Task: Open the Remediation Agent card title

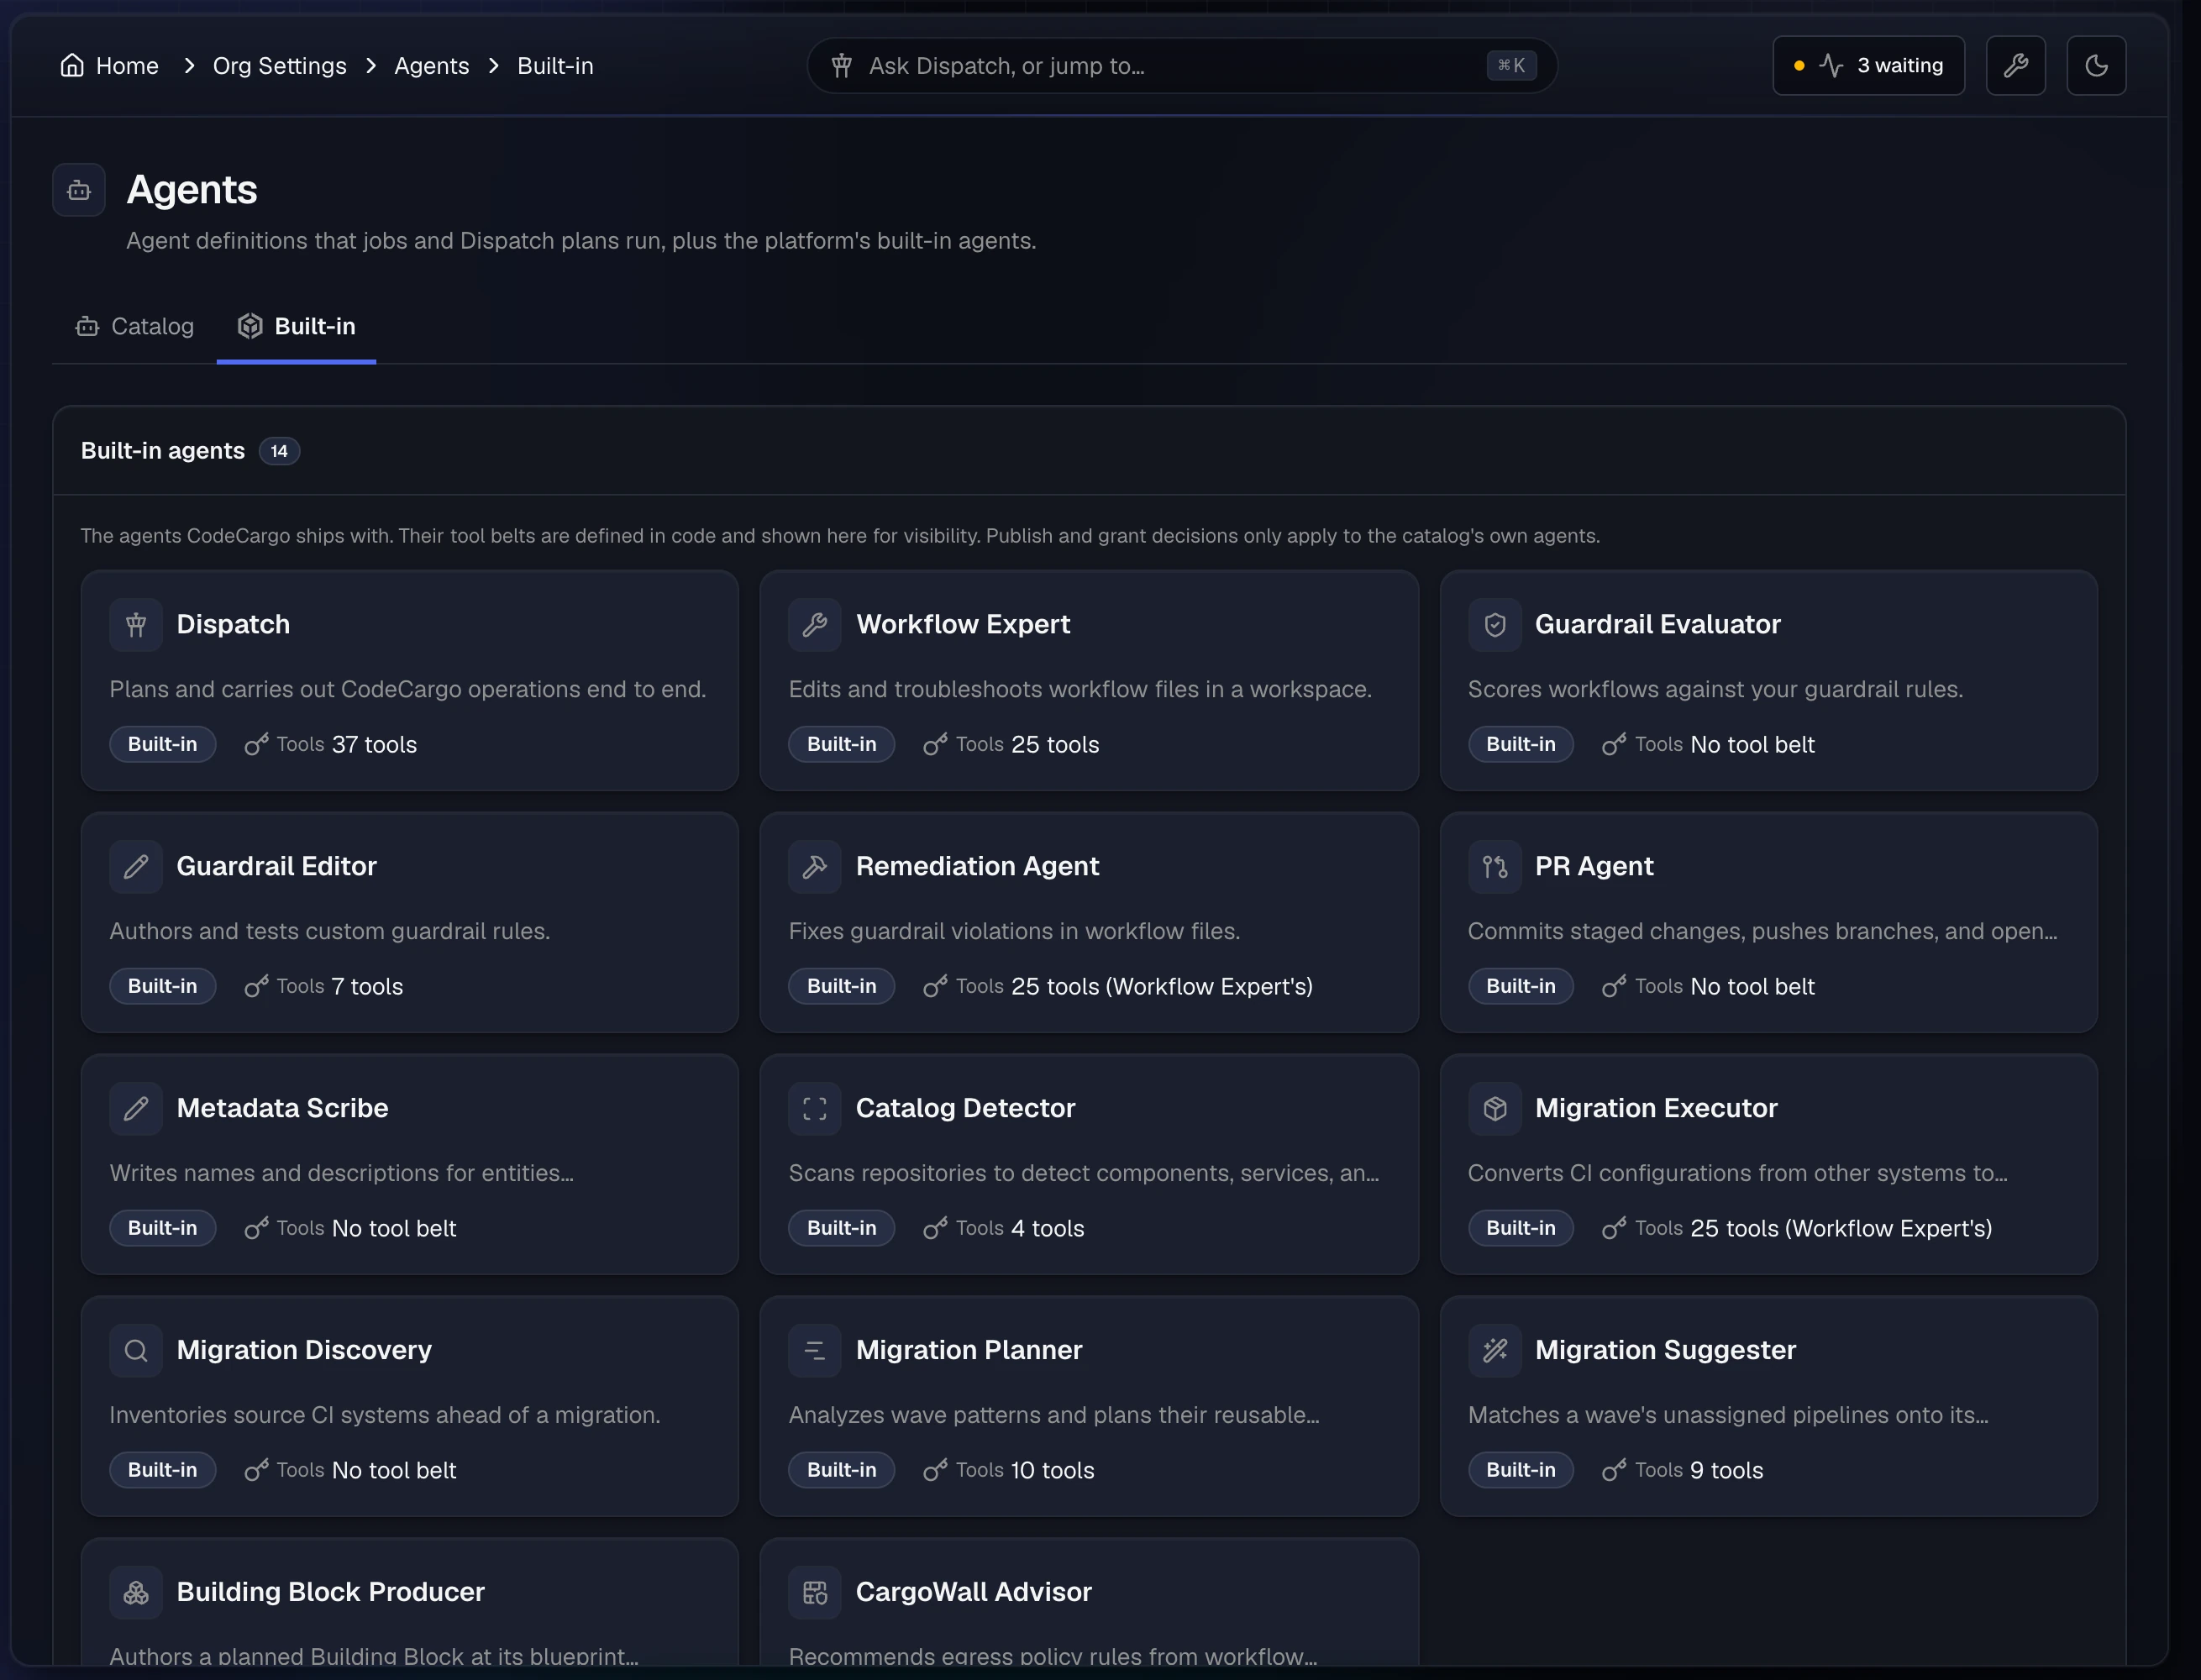Action: pos(977,867)
